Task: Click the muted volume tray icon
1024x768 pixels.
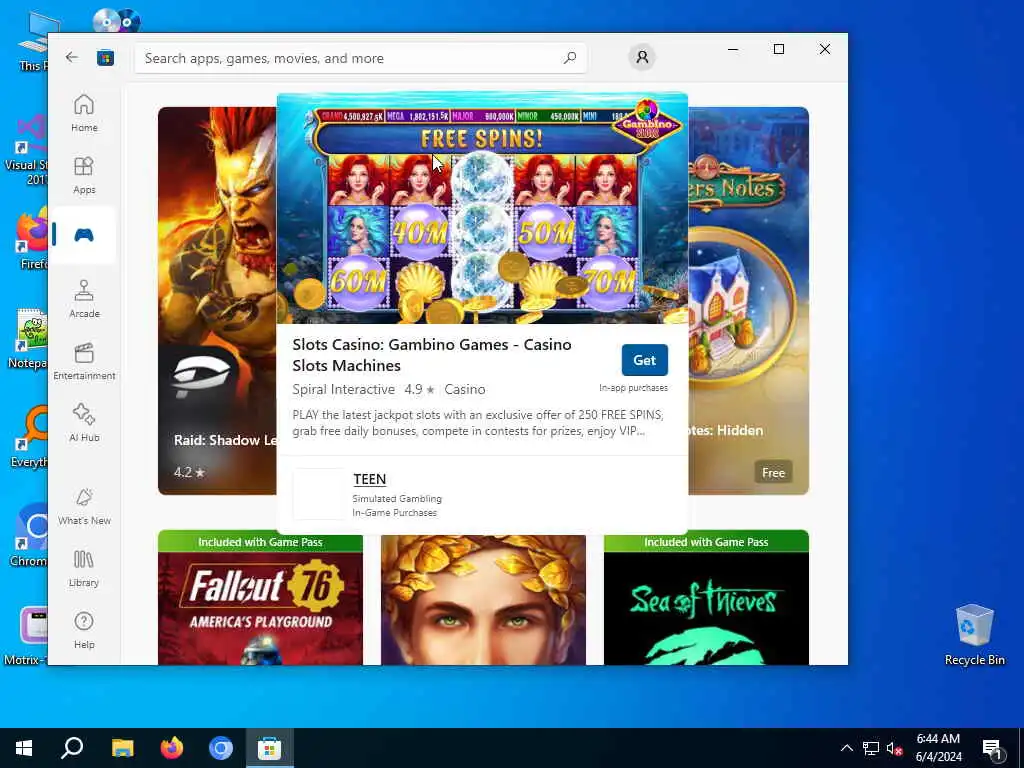Action: [x=894, y=748]
